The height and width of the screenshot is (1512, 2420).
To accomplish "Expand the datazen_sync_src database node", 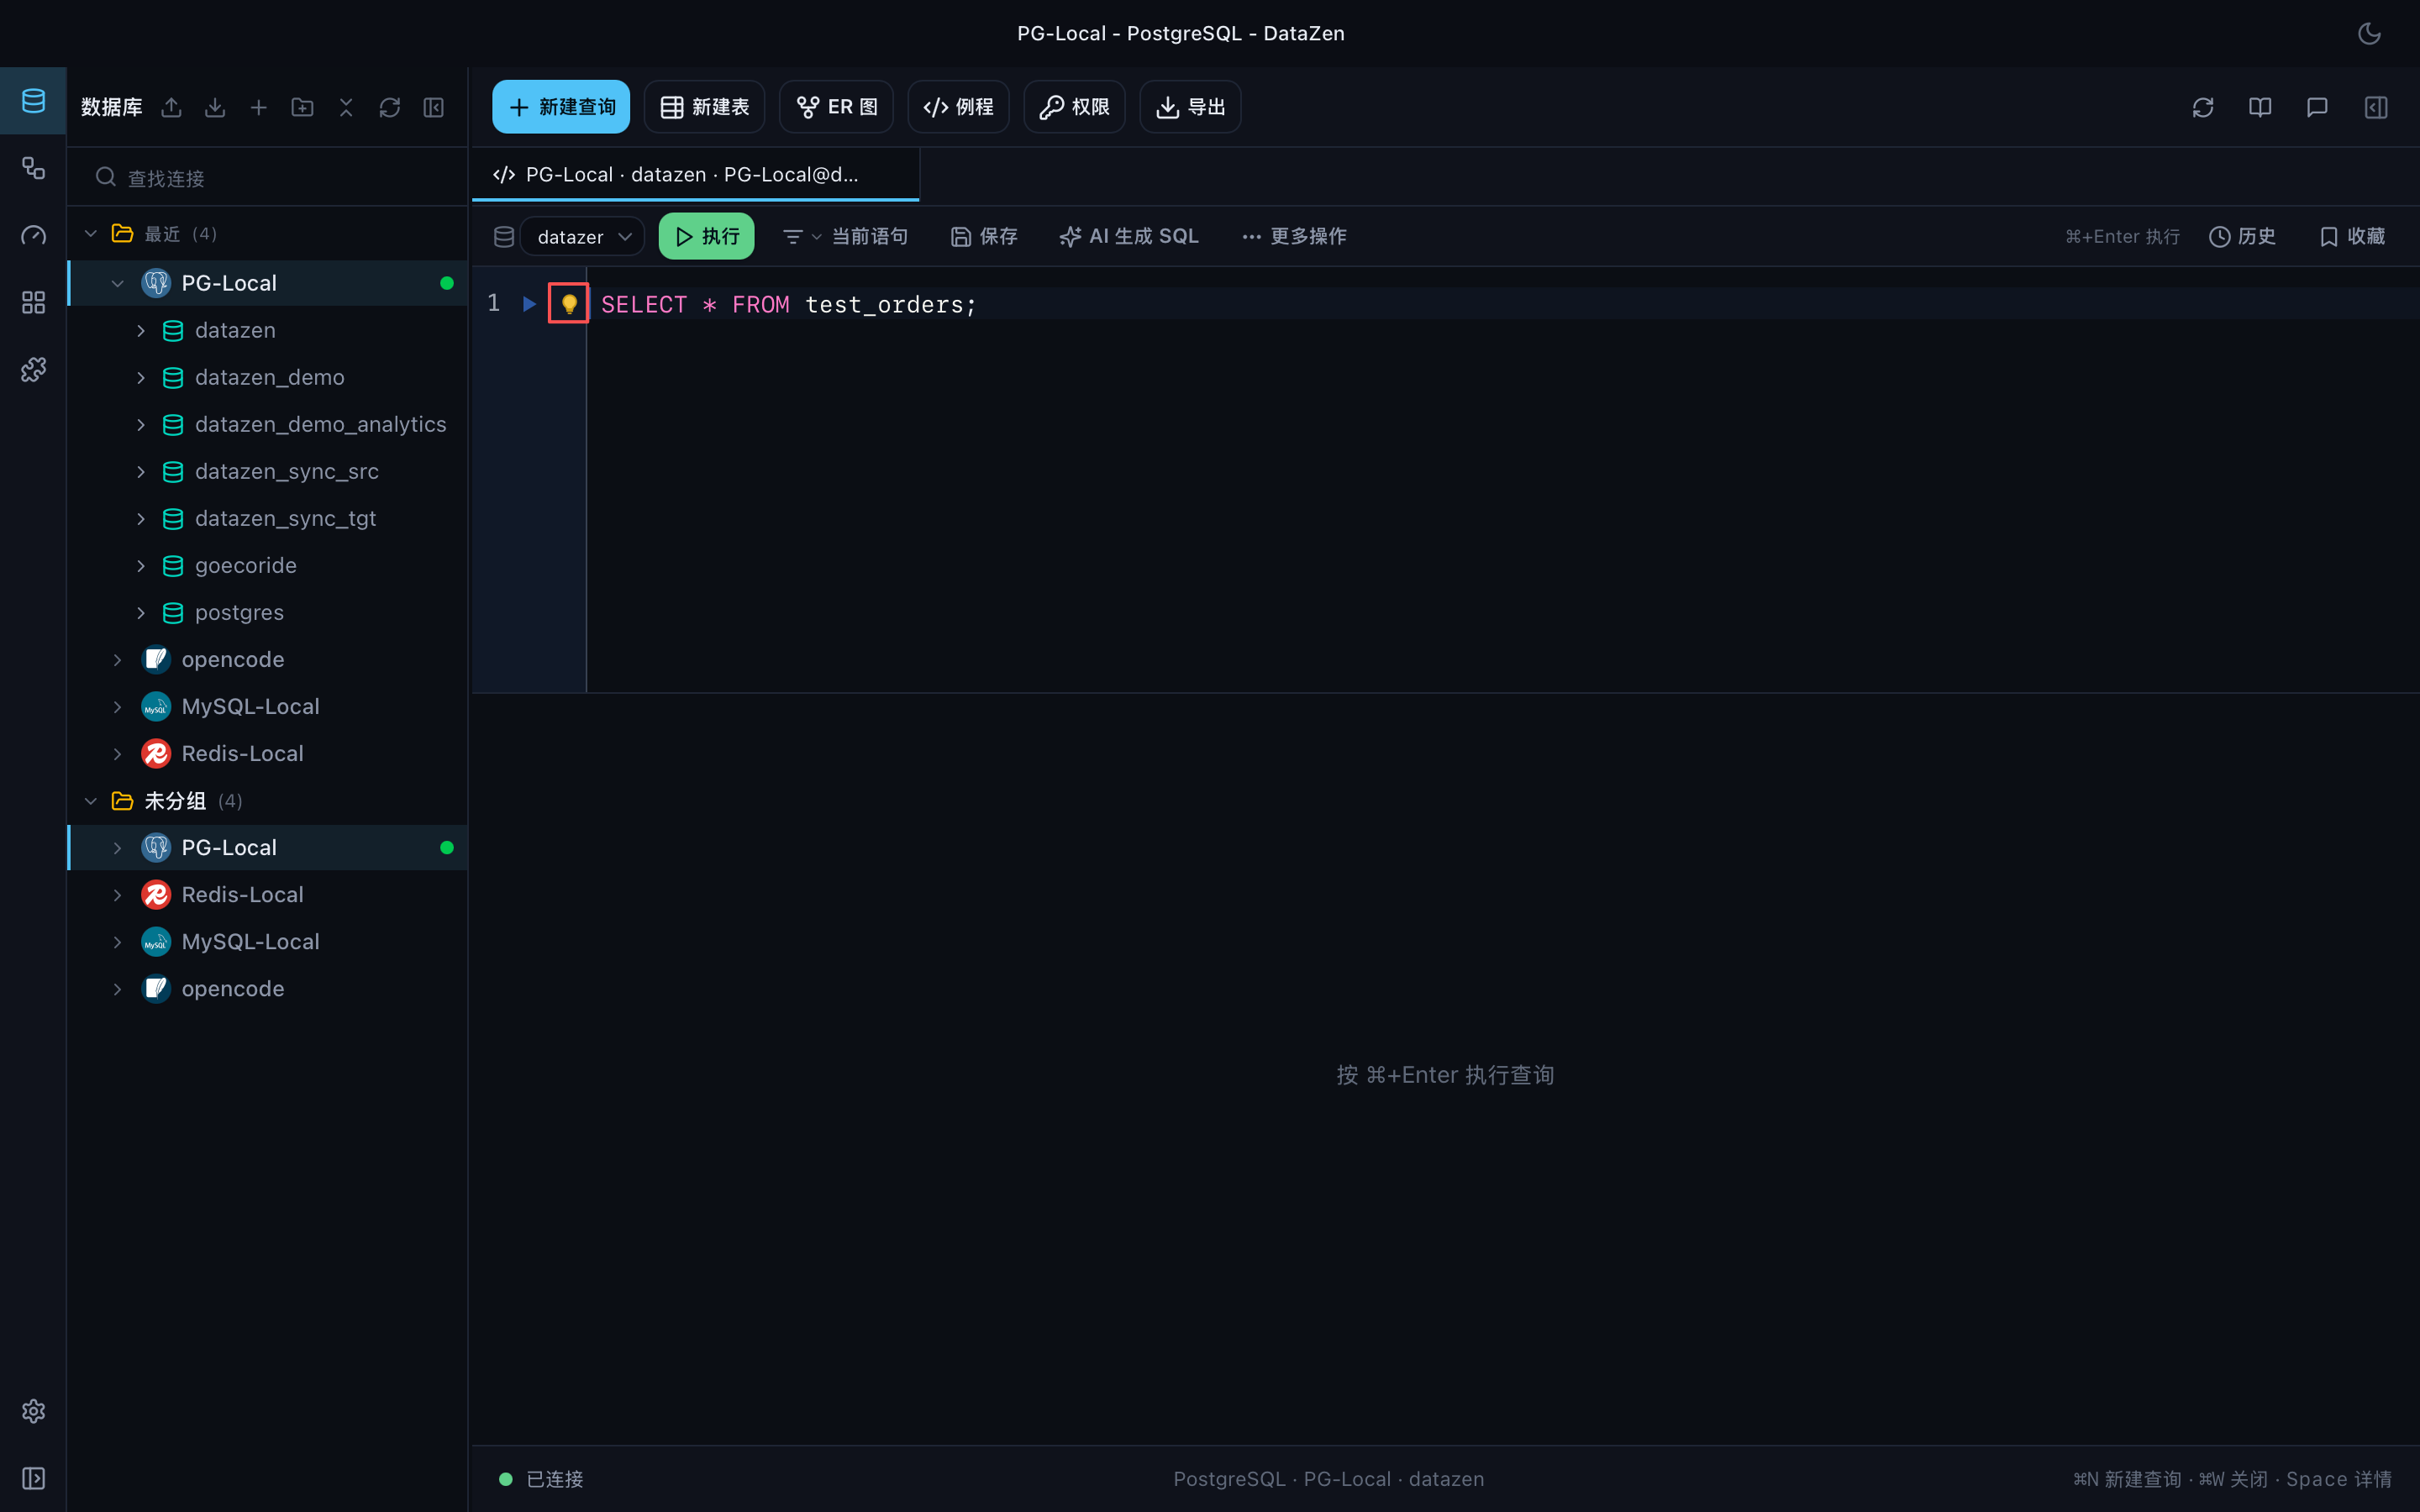I will click(141, 471).
